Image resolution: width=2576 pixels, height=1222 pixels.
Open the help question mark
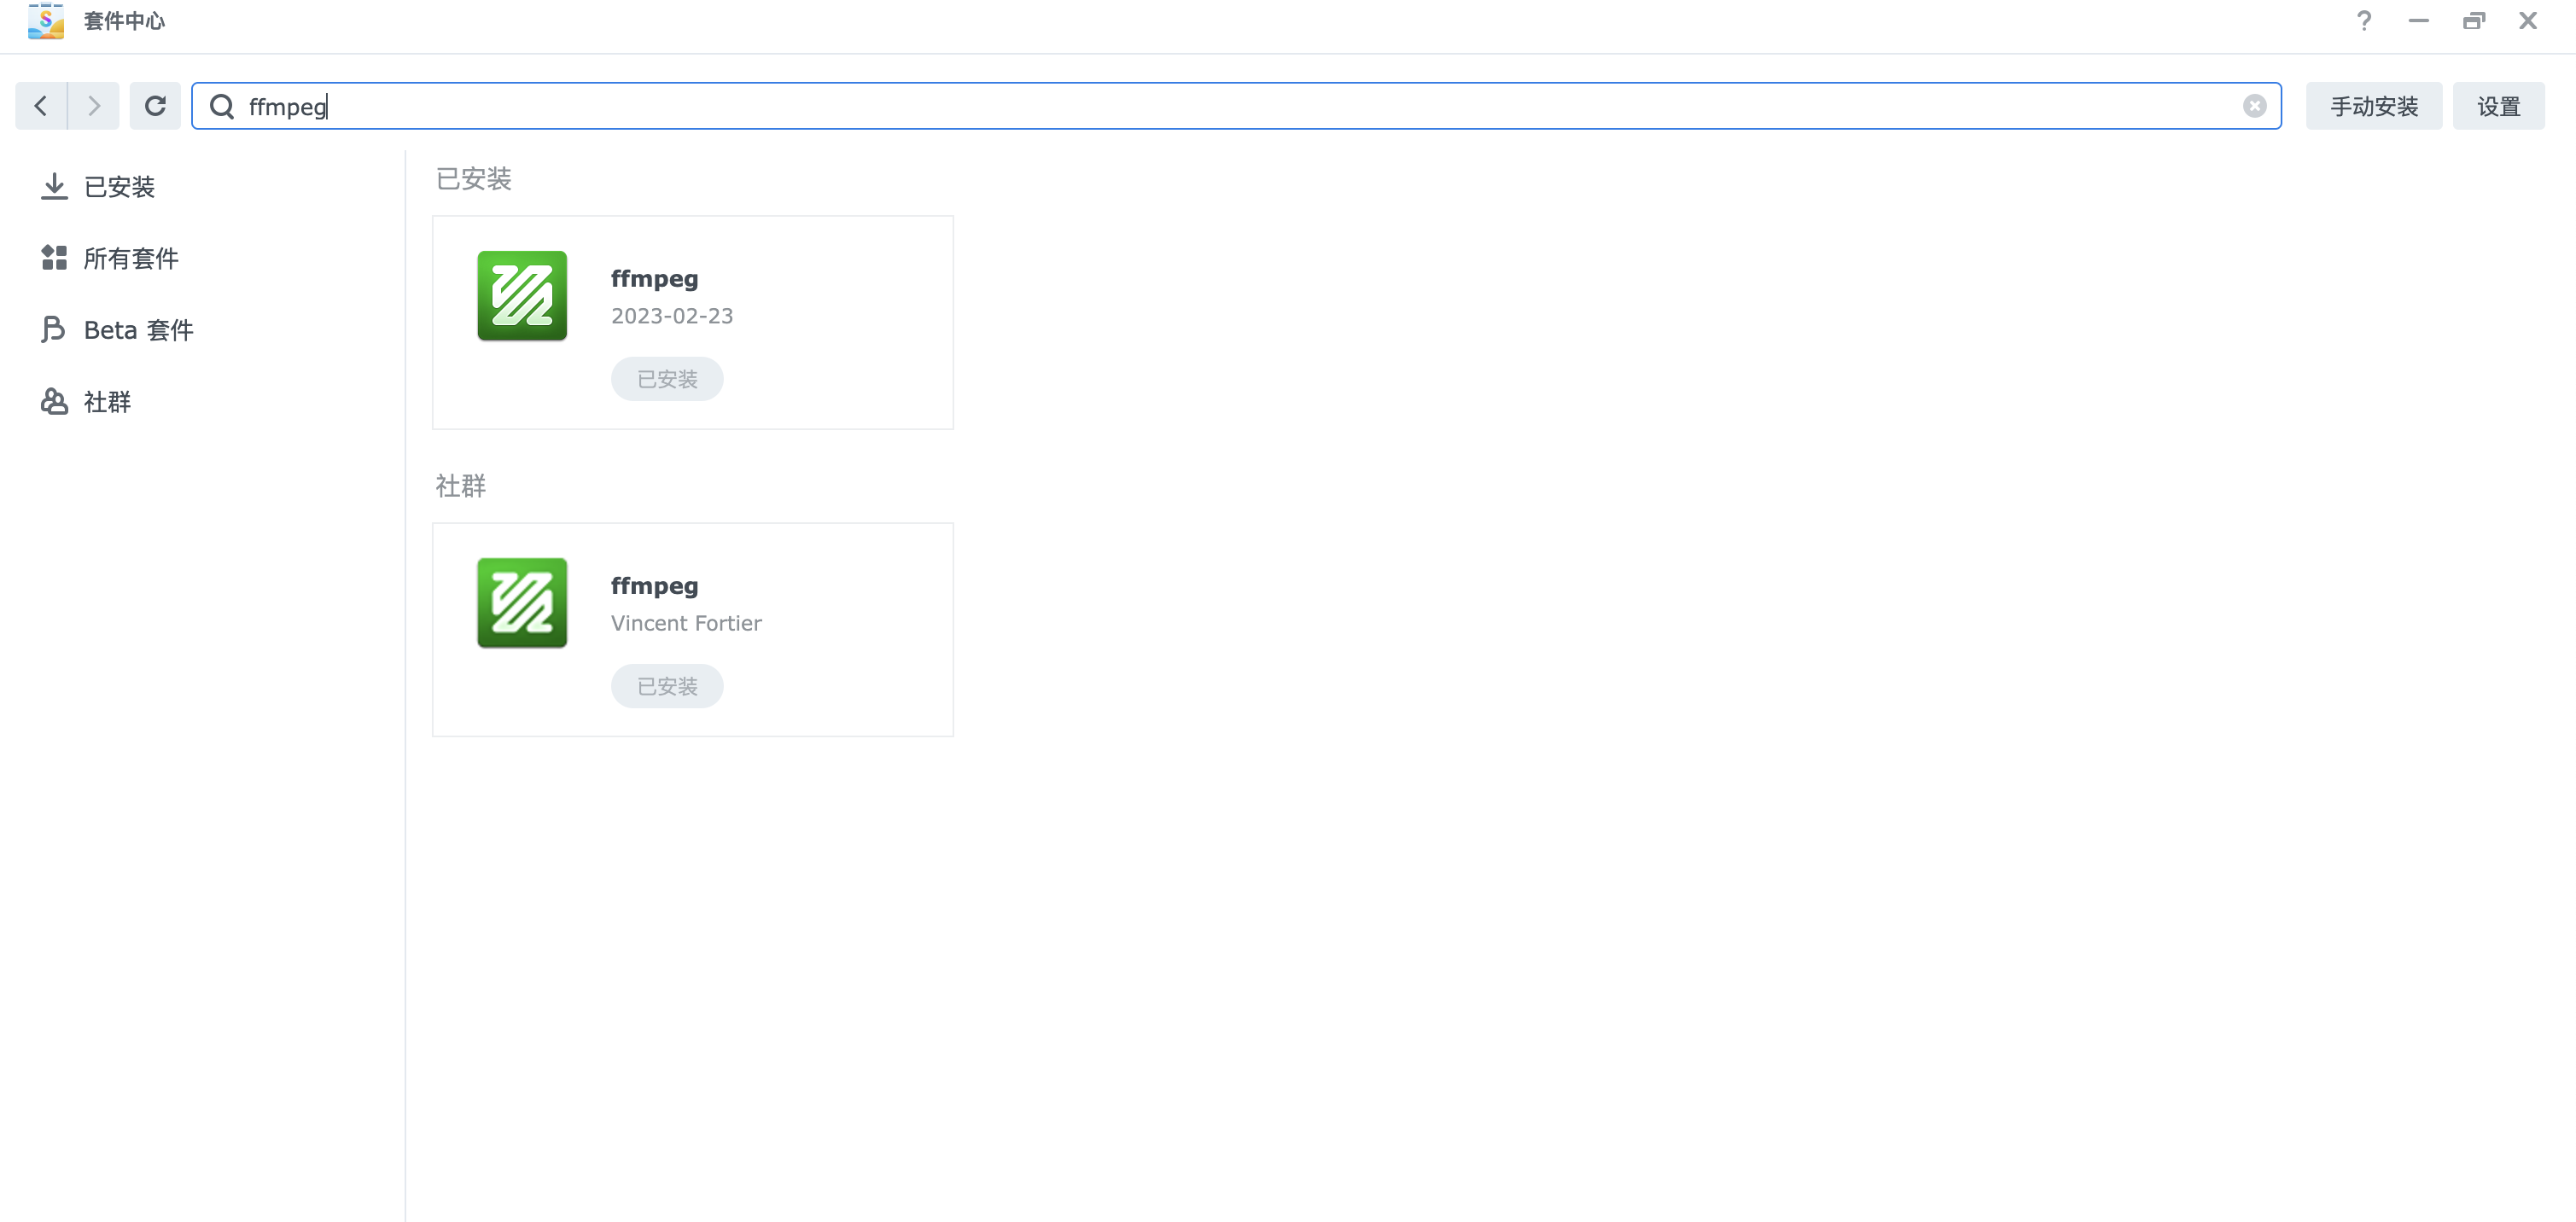point(2364,21)
